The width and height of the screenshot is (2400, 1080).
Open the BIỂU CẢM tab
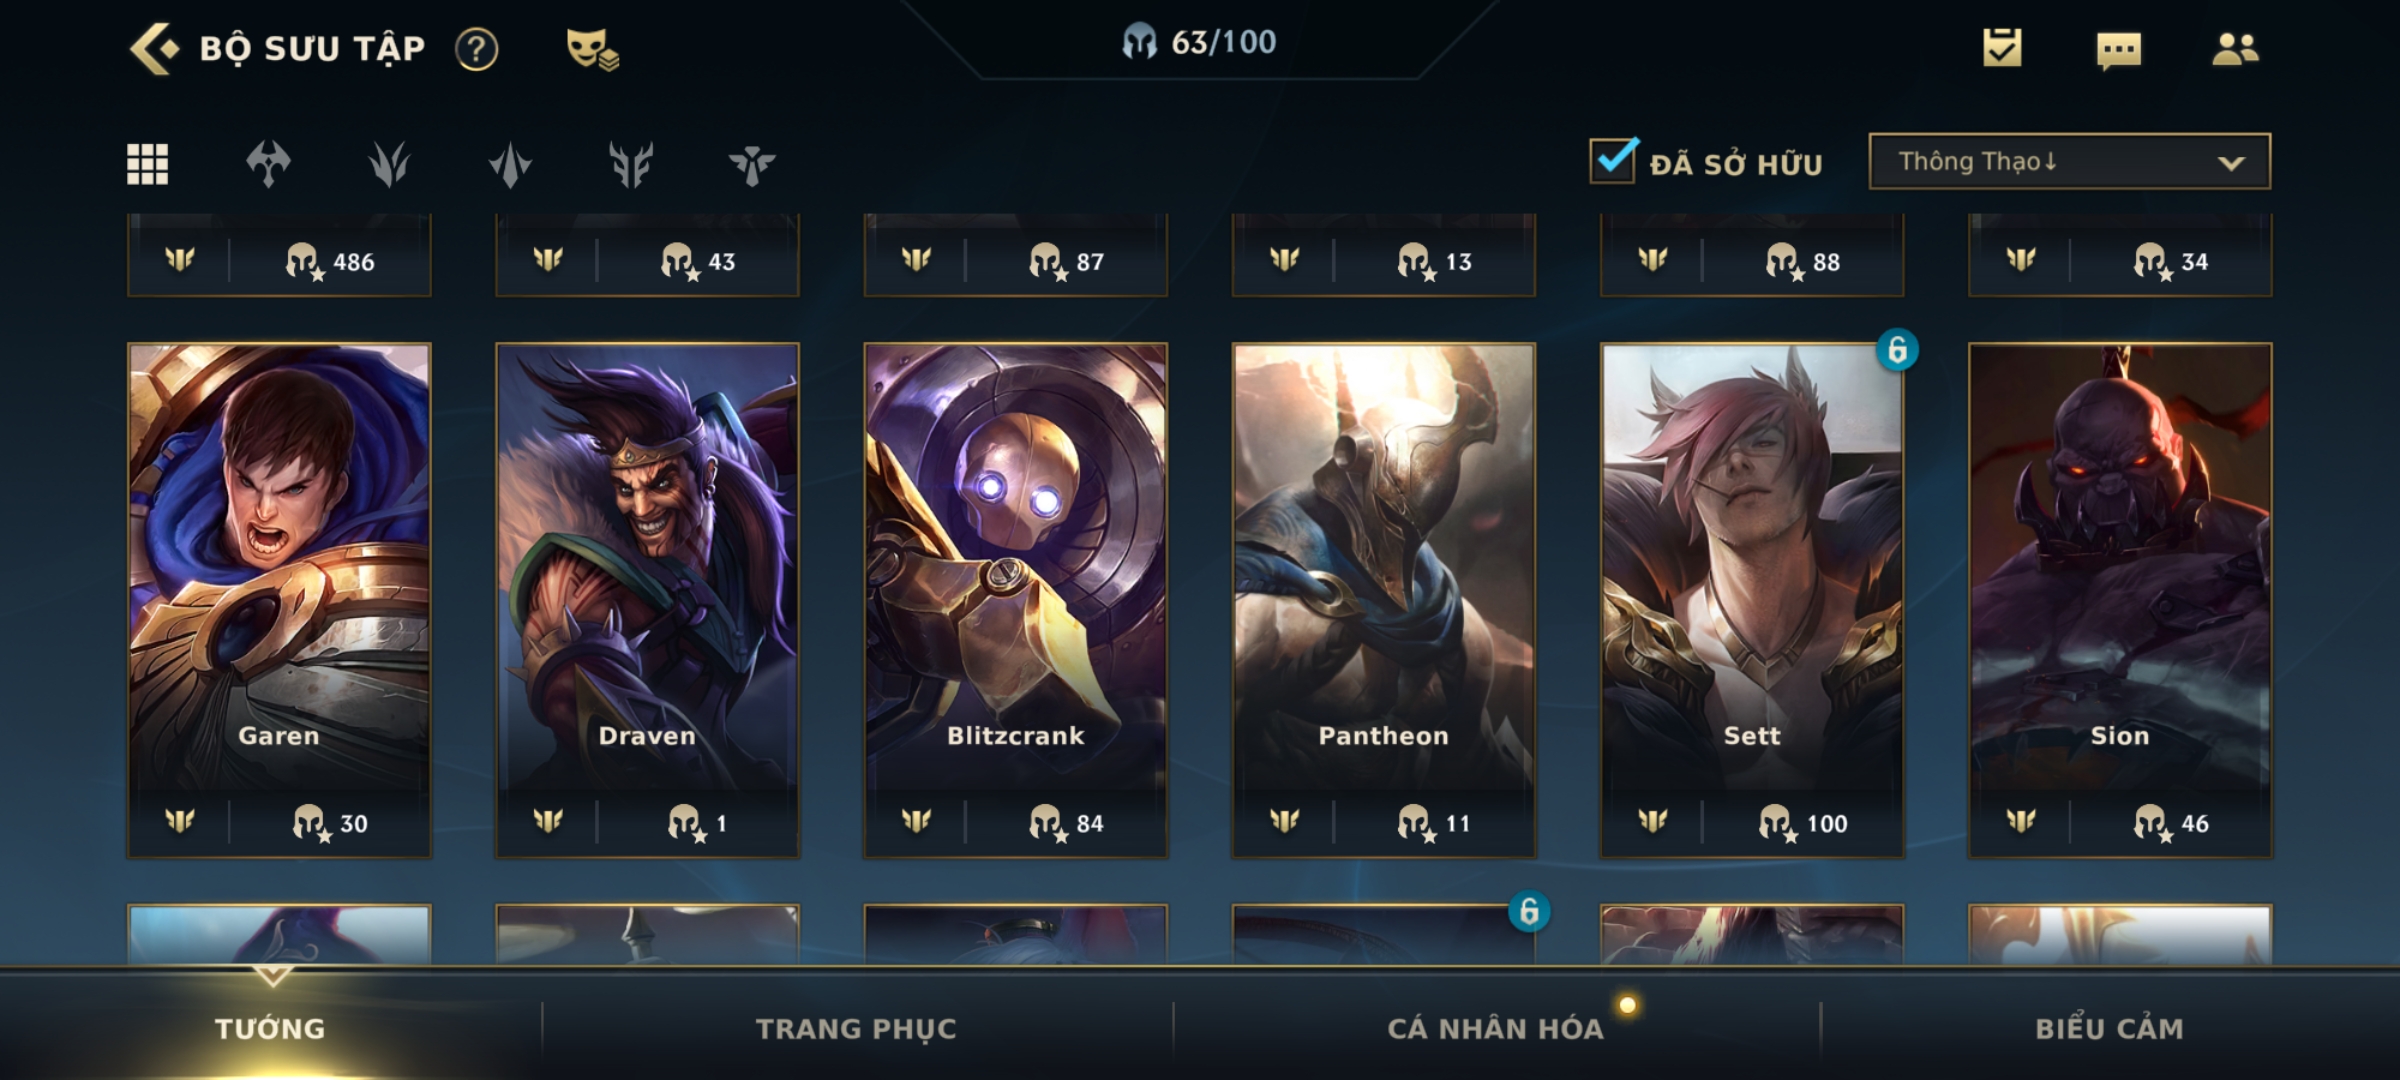(2109, 1028)
